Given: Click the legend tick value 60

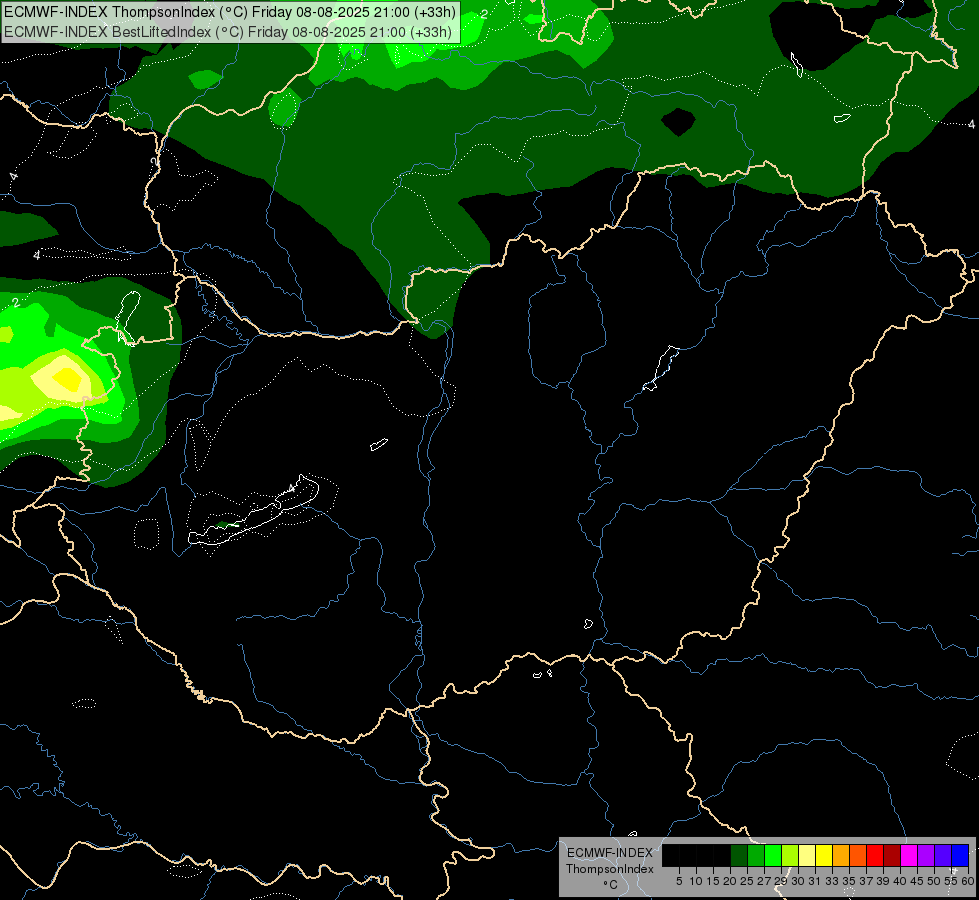Looking at the screenshot, I should click(968, 881).
